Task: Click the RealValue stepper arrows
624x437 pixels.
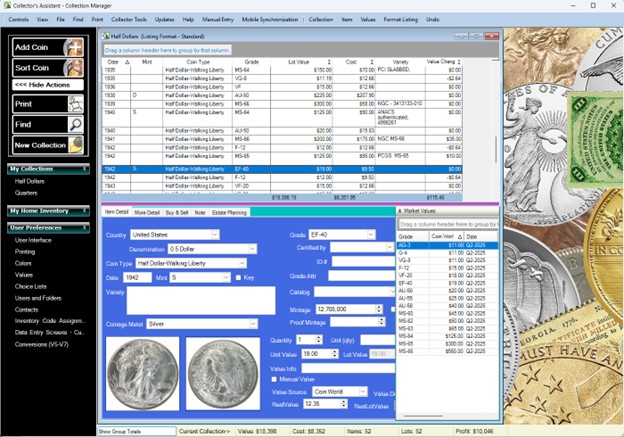Action: point(344,404)
